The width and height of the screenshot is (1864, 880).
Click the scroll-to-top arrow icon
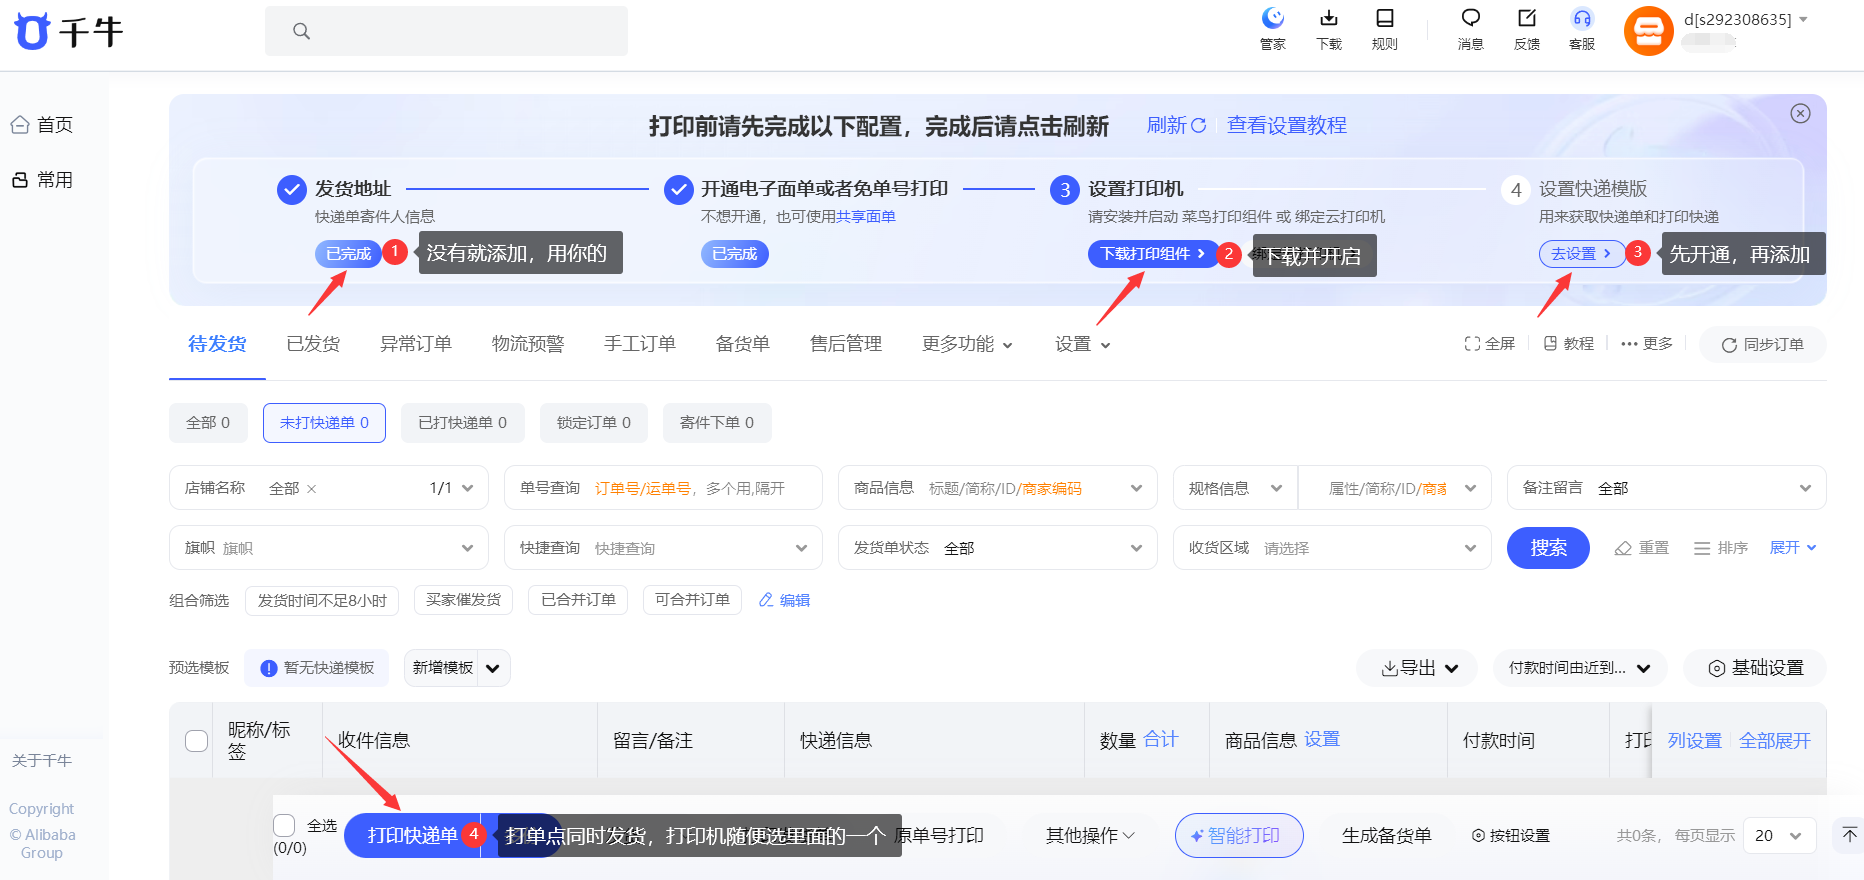(x=1849, y=835)
